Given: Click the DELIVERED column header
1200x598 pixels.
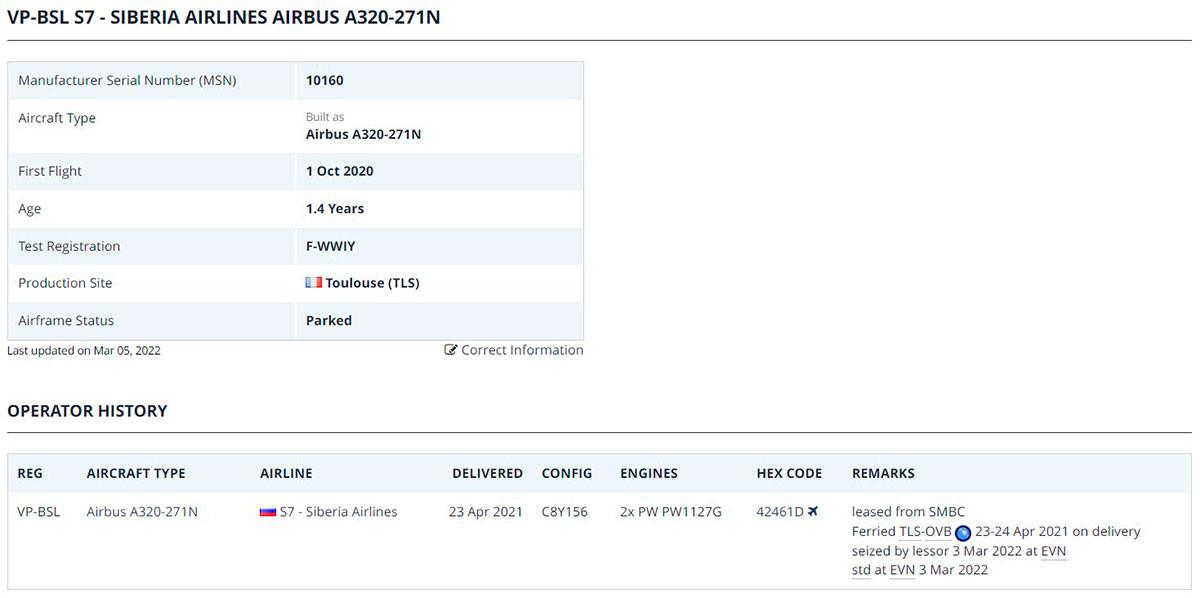Looking at the screenshot, I should coord(487,473).
